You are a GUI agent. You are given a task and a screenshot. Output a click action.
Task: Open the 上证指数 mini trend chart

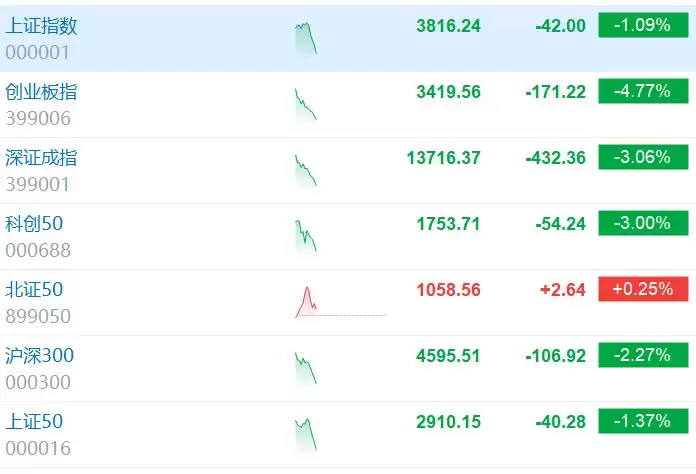tap(306, 39)
